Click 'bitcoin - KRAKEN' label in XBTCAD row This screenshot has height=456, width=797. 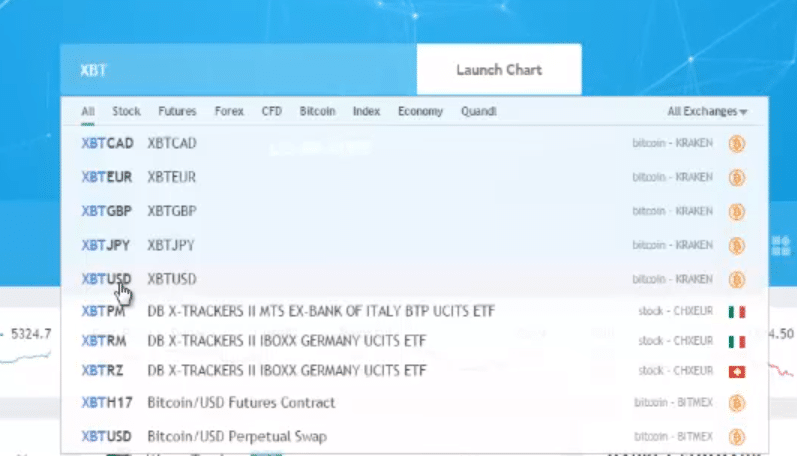[x=672, y=143]
